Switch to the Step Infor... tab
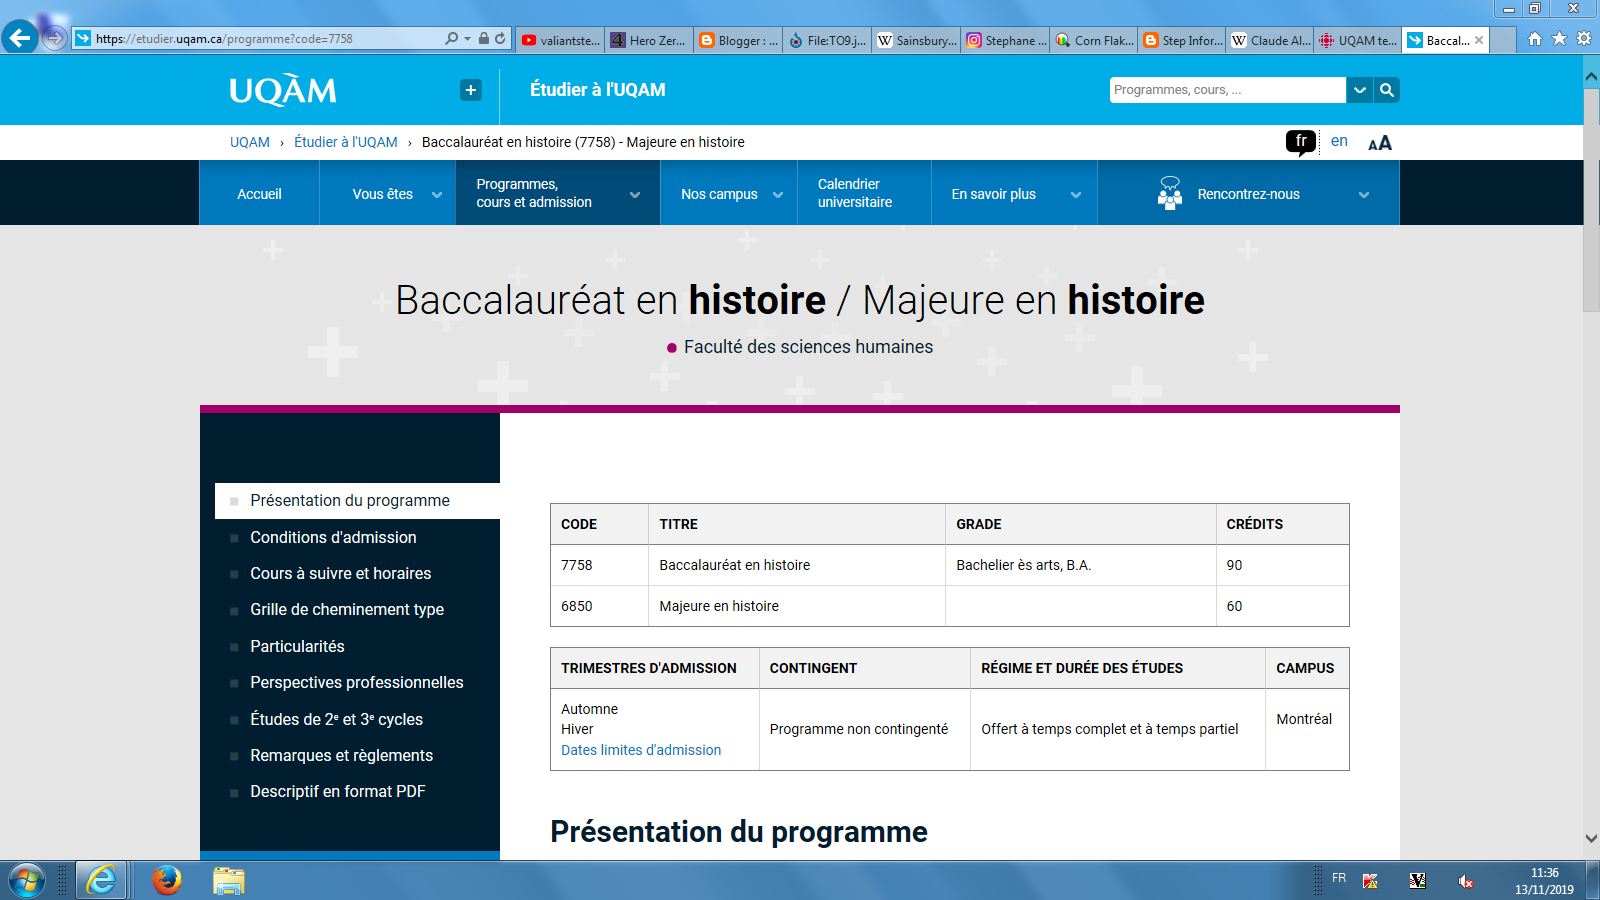This screenshot has height=900, width=1600. 1182,40
